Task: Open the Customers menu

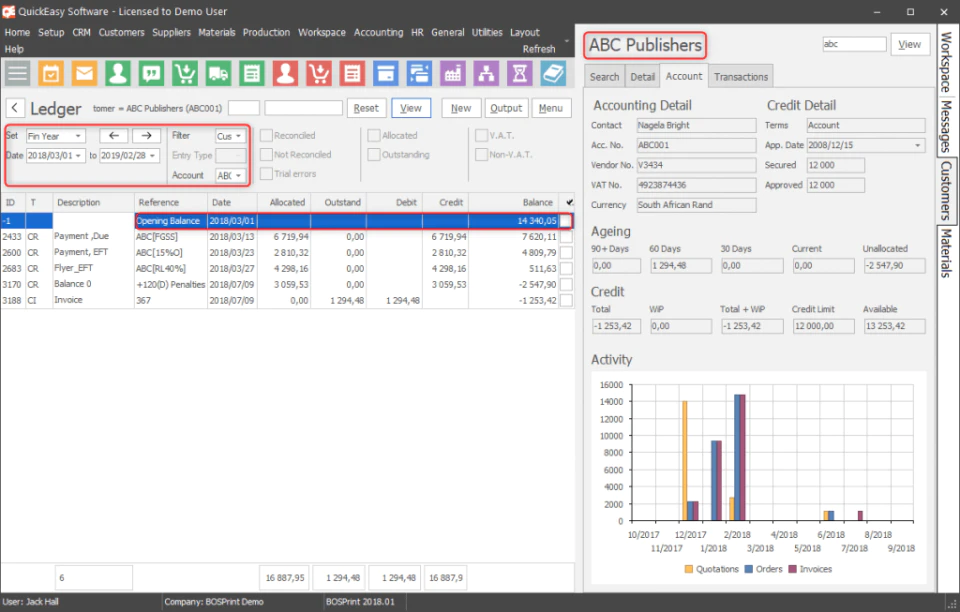Action: tap(121, 32)
